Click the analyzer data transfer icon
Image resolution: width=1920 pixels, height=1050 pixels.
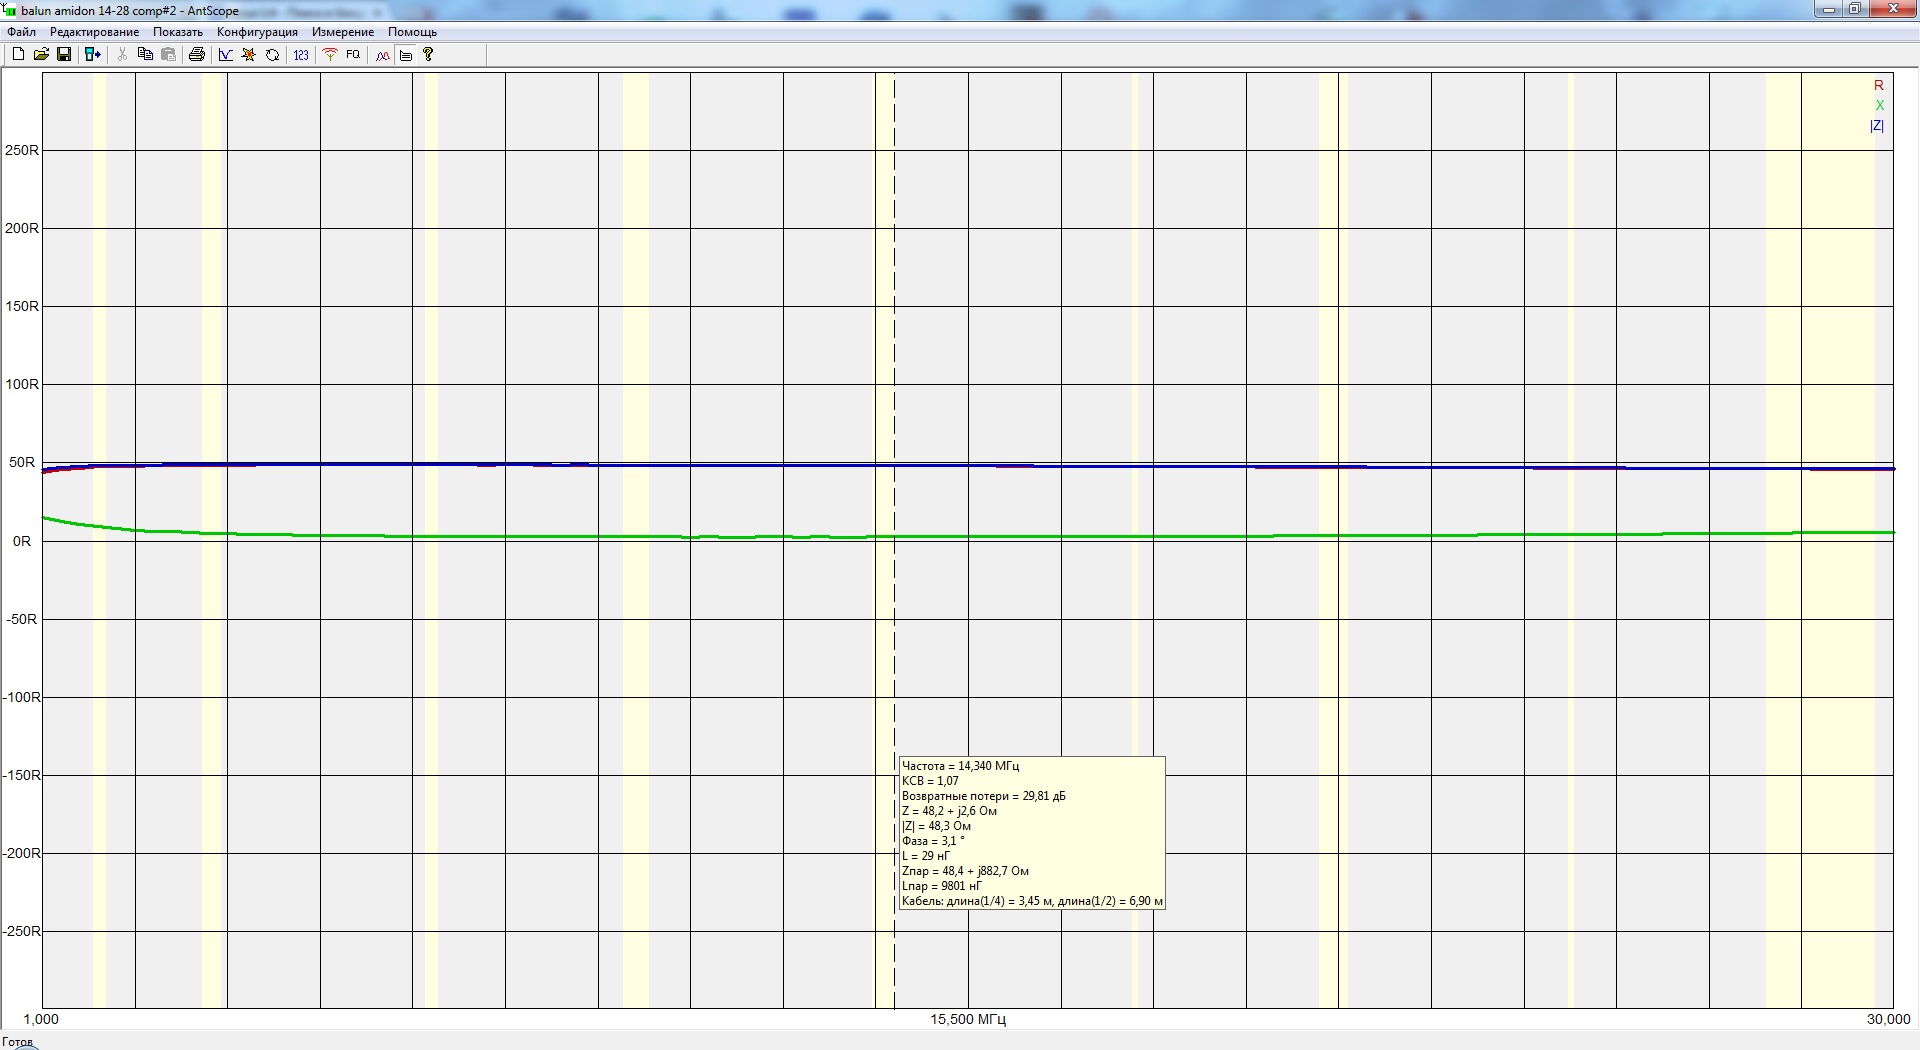tap(93, 55)
